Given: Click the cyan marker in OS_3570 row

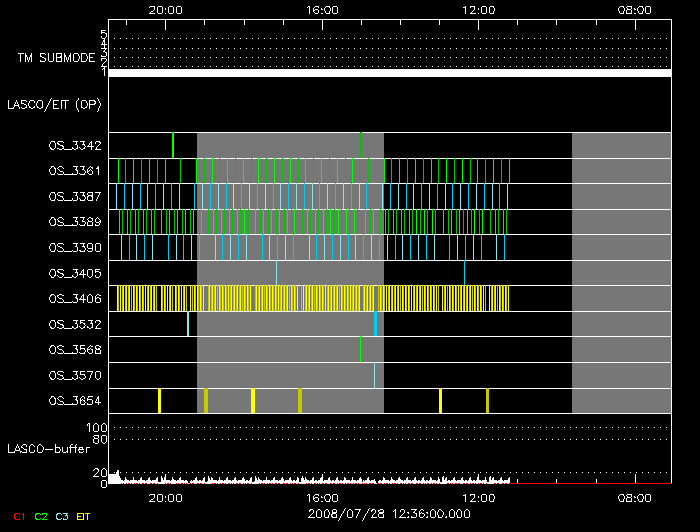Looking at the screenshot, I should (x=375, y=374).
